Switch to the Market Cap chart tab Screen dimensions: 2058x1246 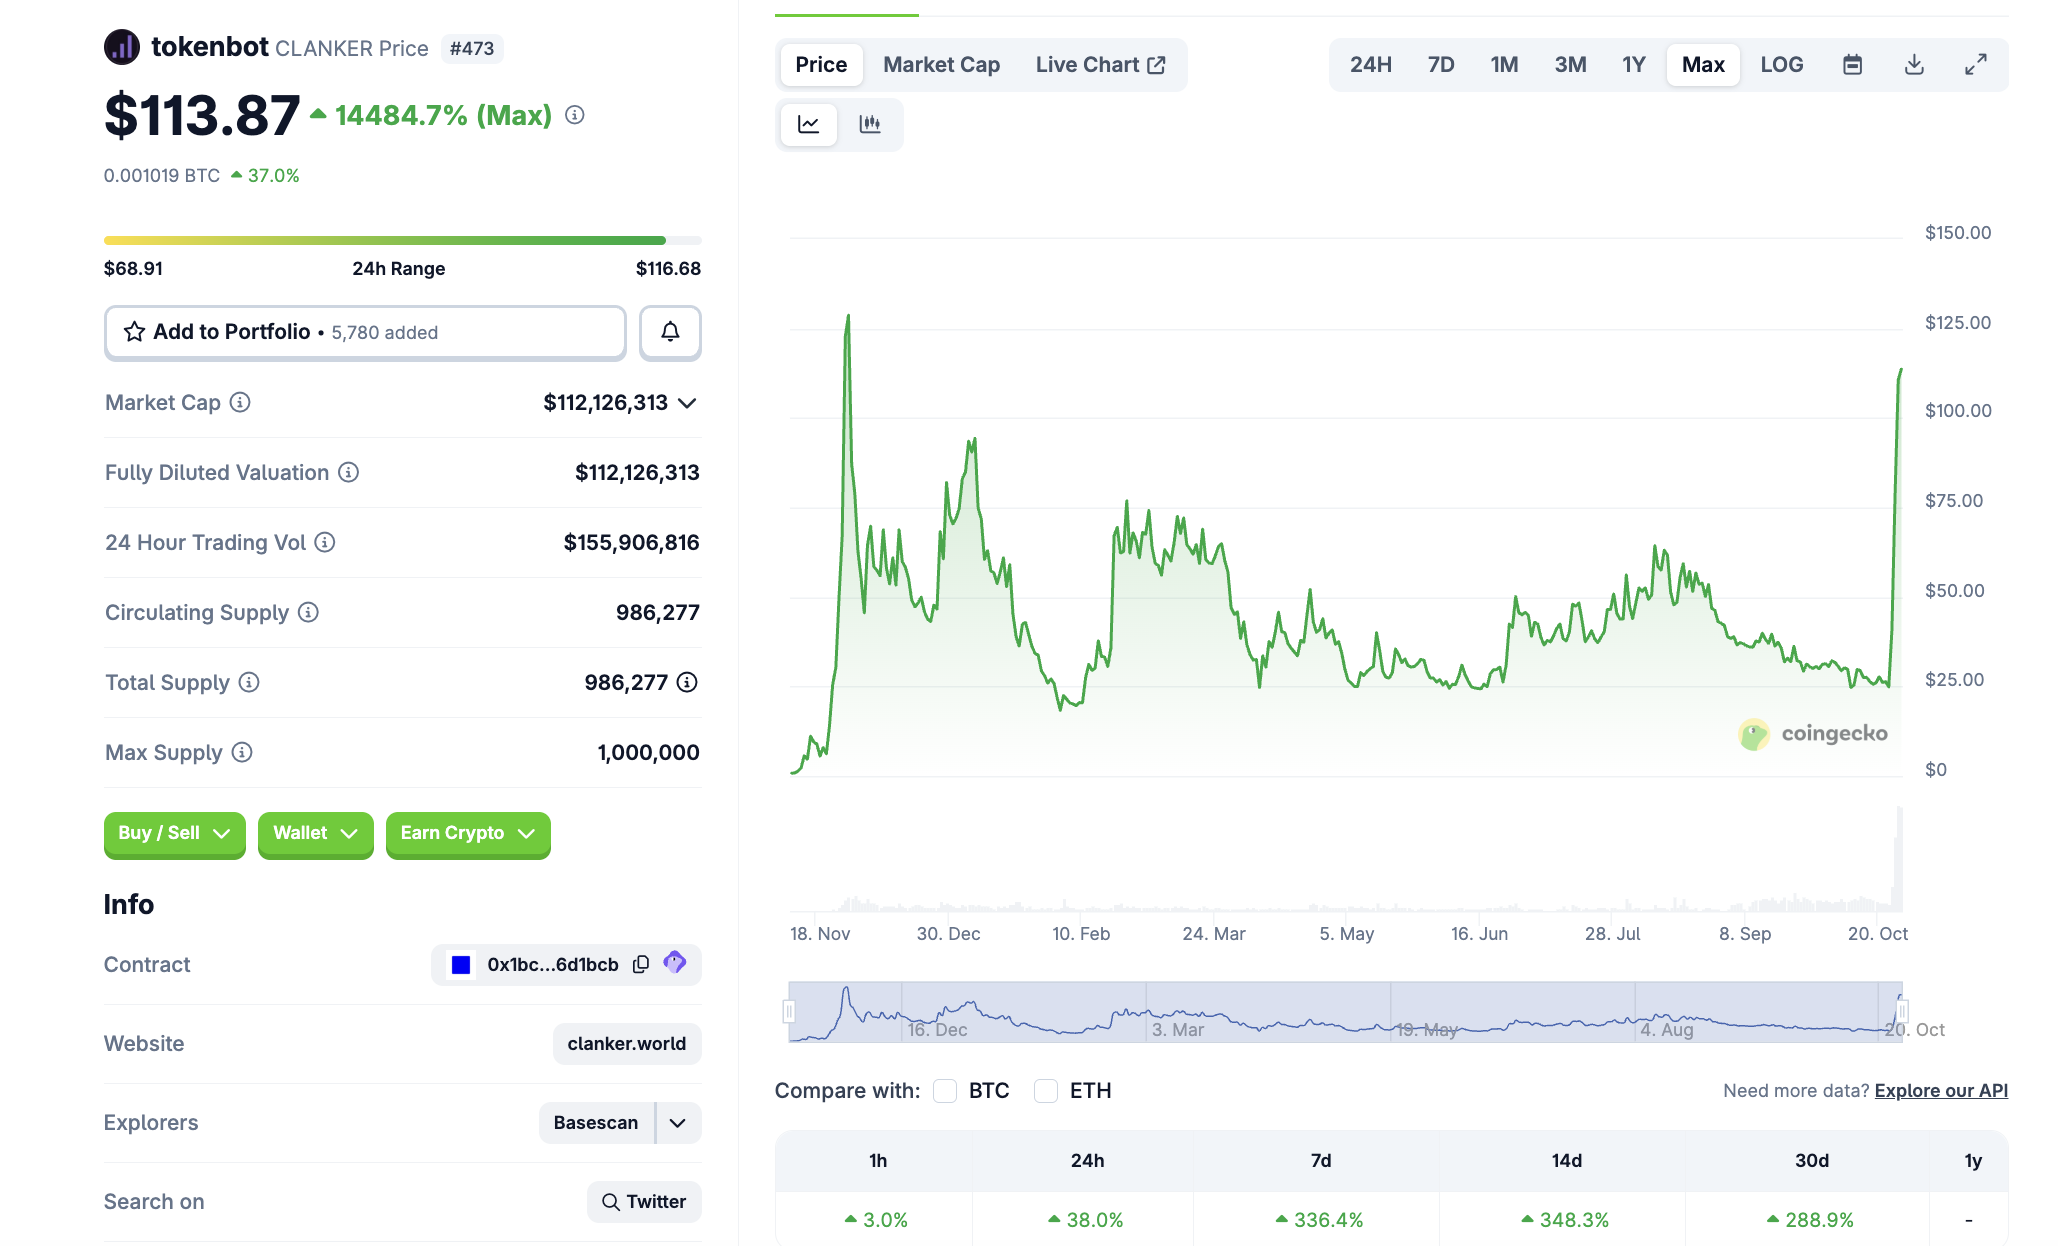pos(941,65)
